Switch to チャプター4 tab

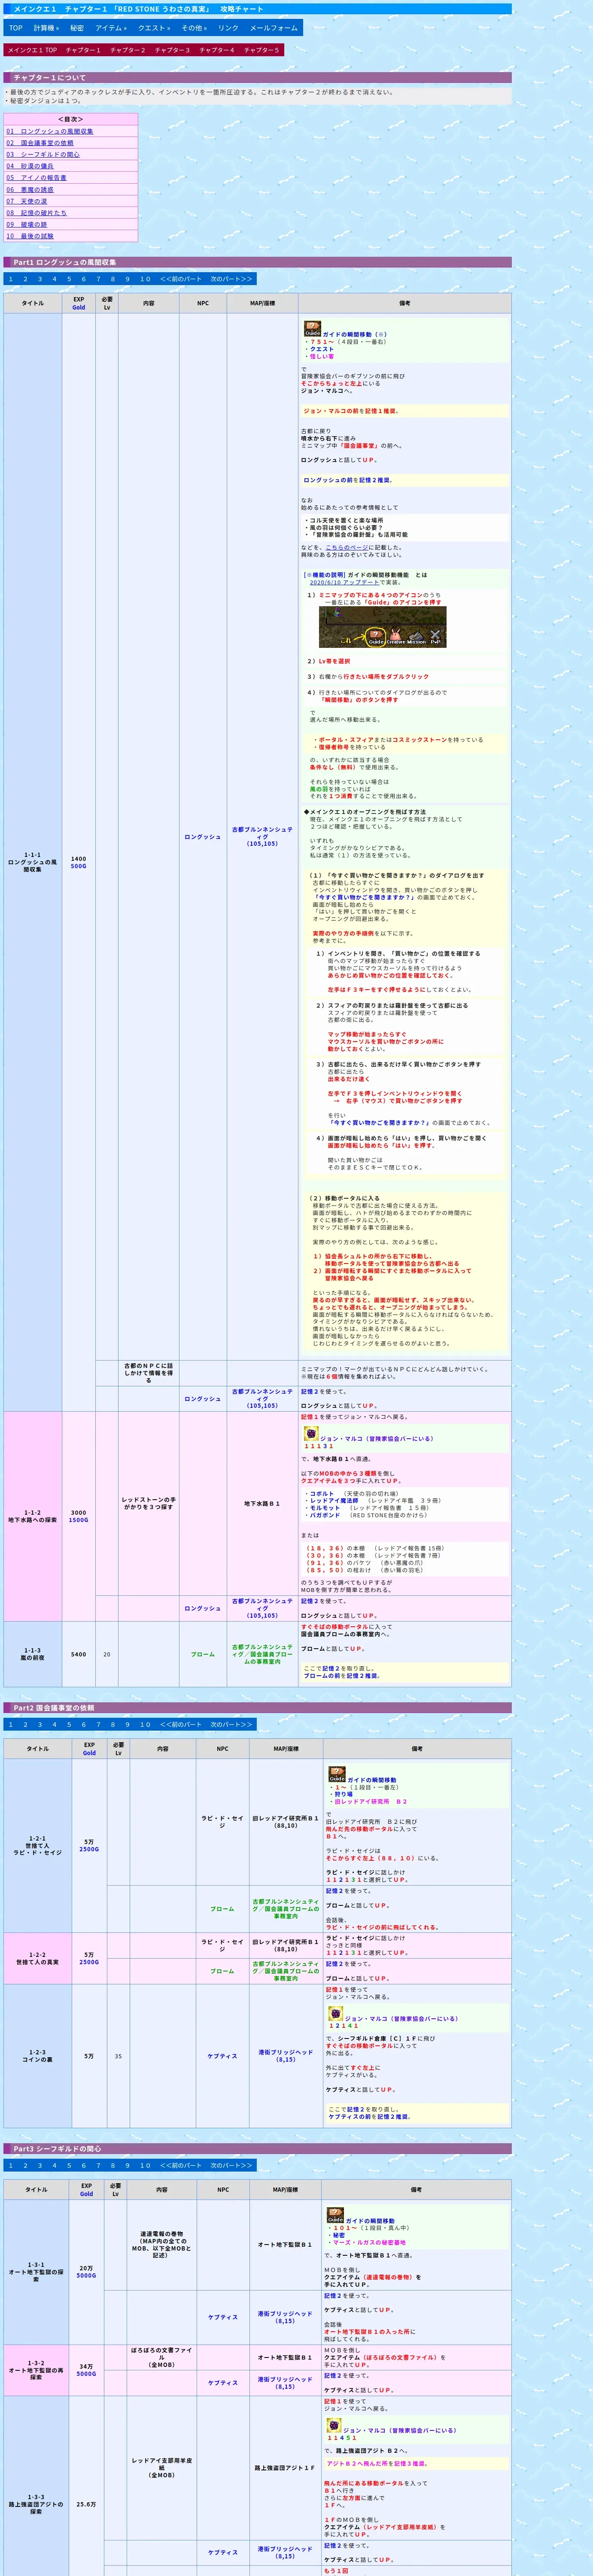[217, 50]
